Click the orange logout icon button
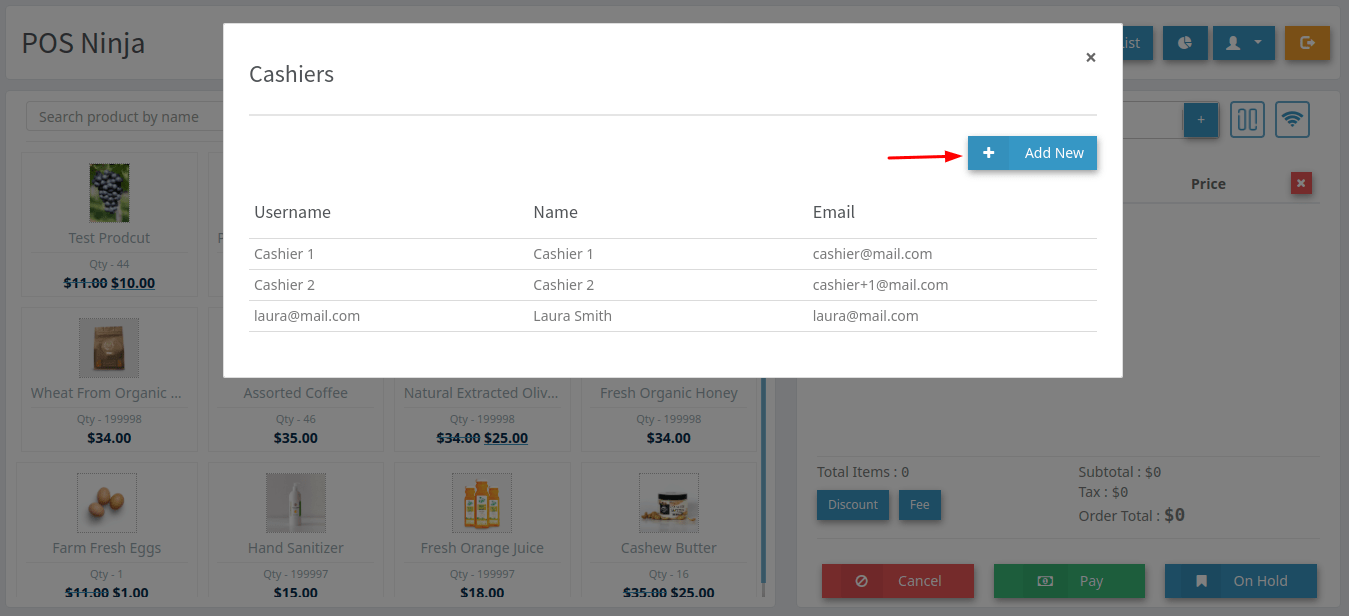1349x616 pixels. (1307, 43)
